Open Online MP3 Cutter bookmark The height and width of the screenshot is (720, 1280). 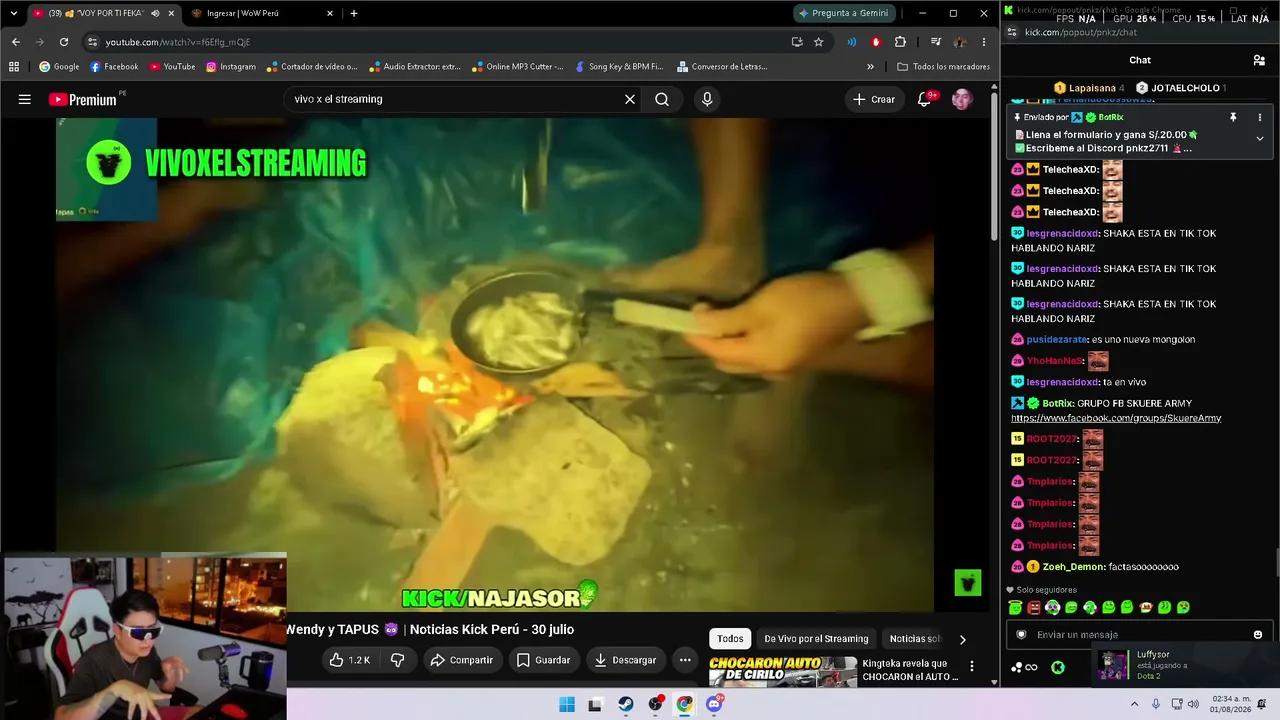point(516,67)
